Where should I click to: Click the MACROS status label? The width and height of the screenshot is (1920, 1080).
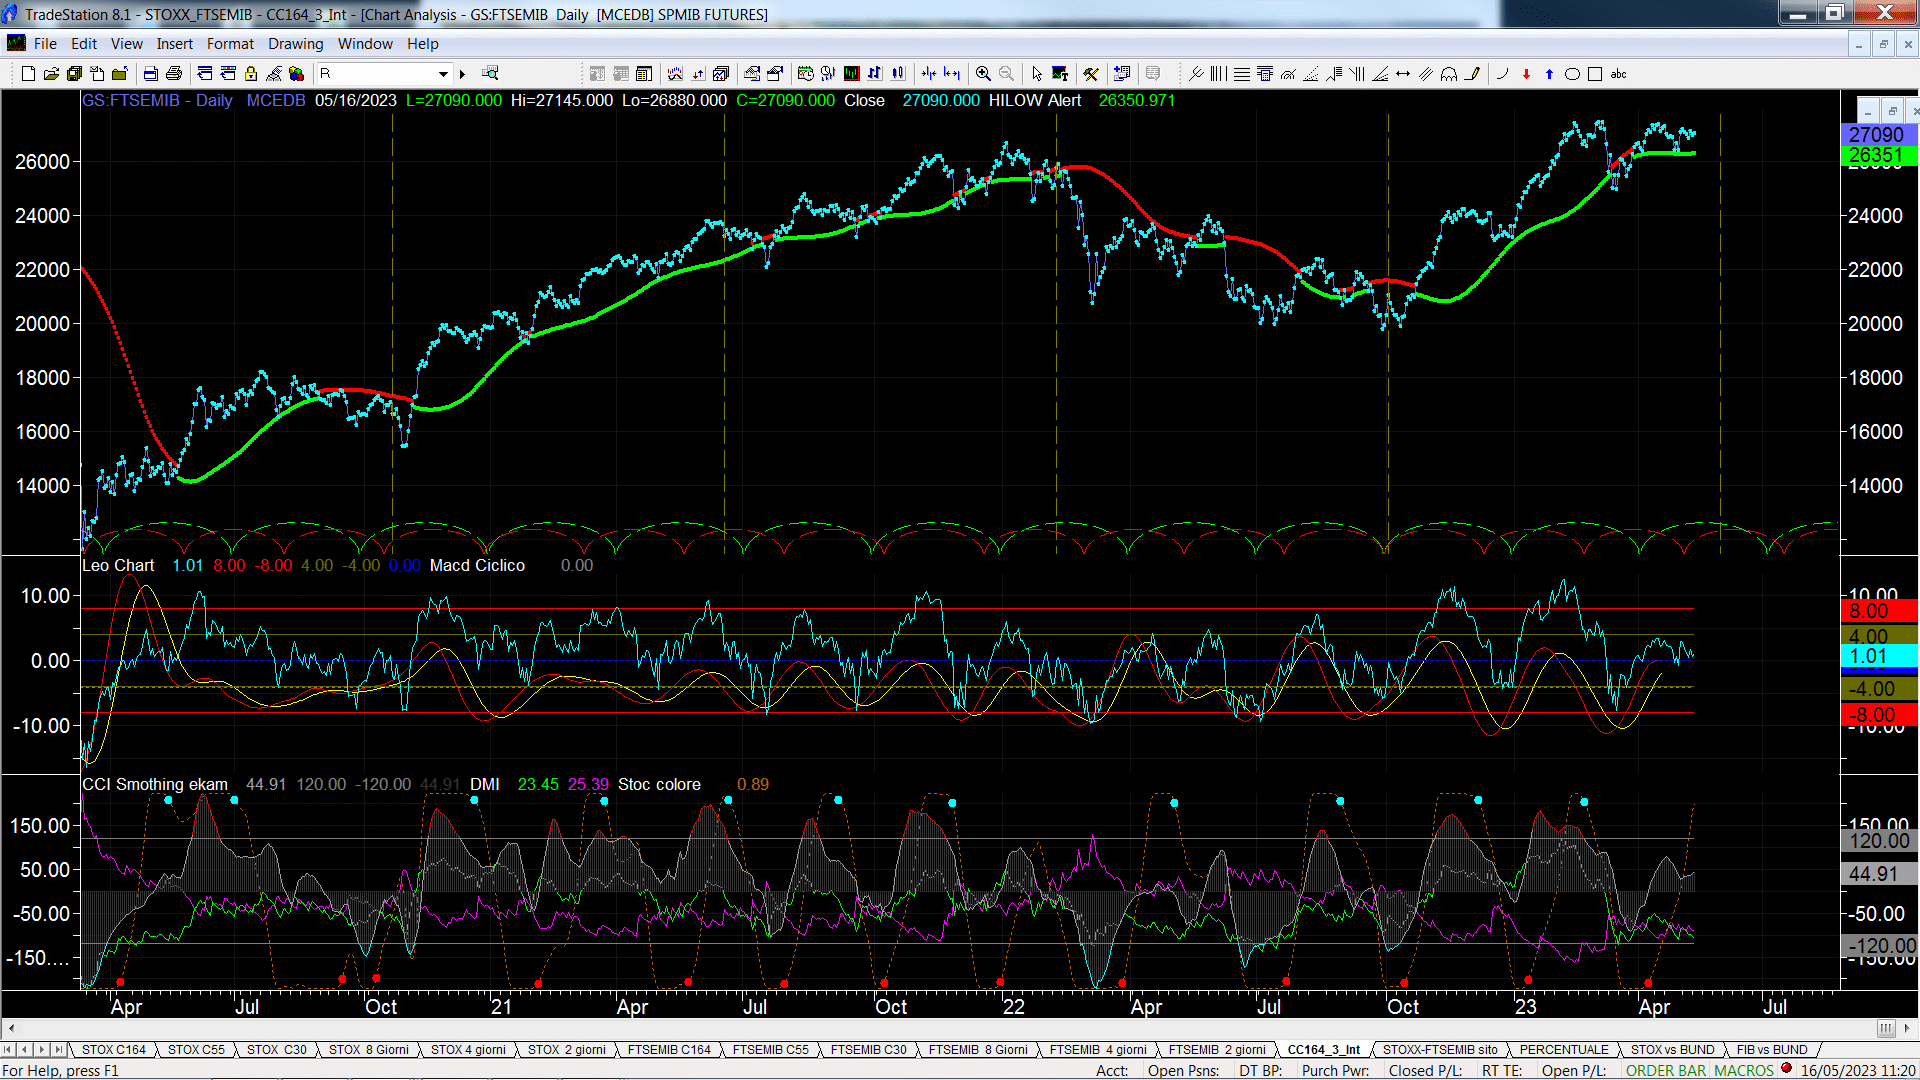click(x=1744, y=1071)
